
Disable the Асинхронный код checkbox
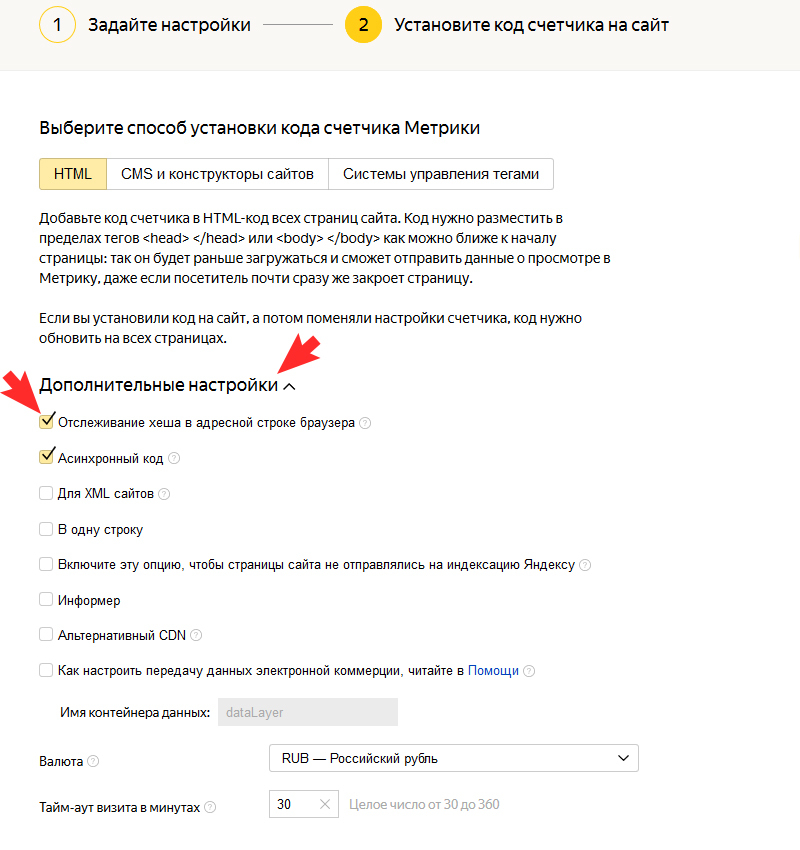coord(46,457)
